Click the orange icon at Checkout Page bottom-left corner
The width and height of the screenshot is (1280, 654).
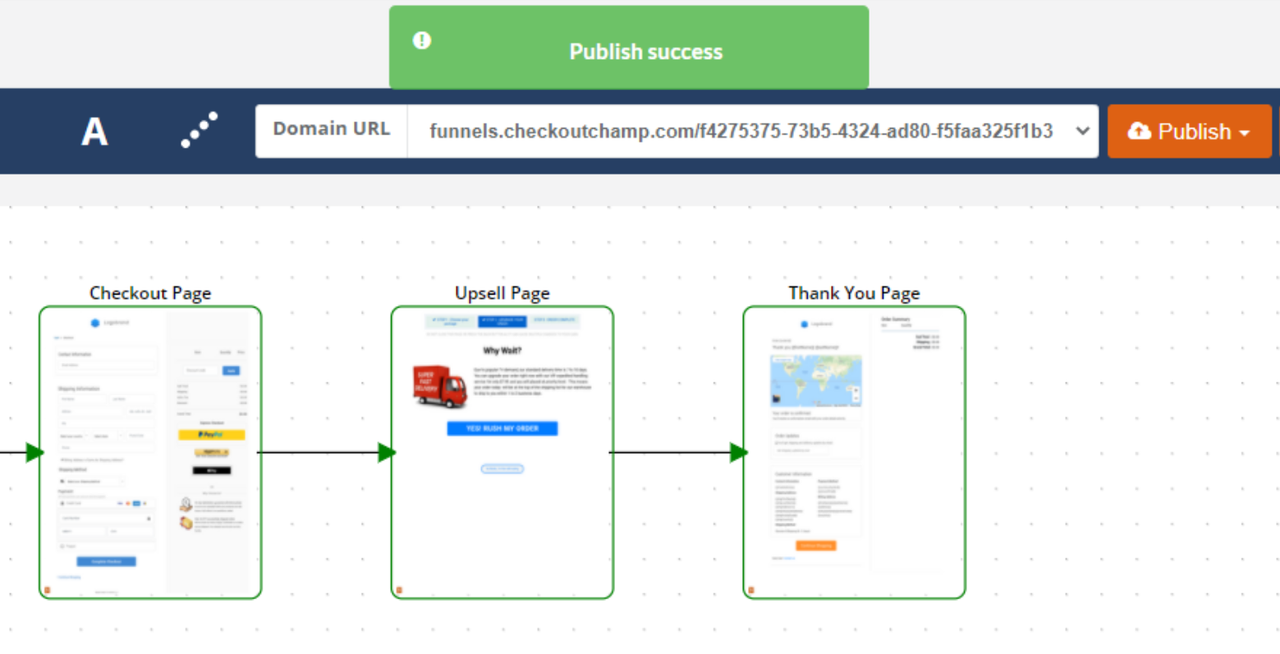tap(47, 591)
